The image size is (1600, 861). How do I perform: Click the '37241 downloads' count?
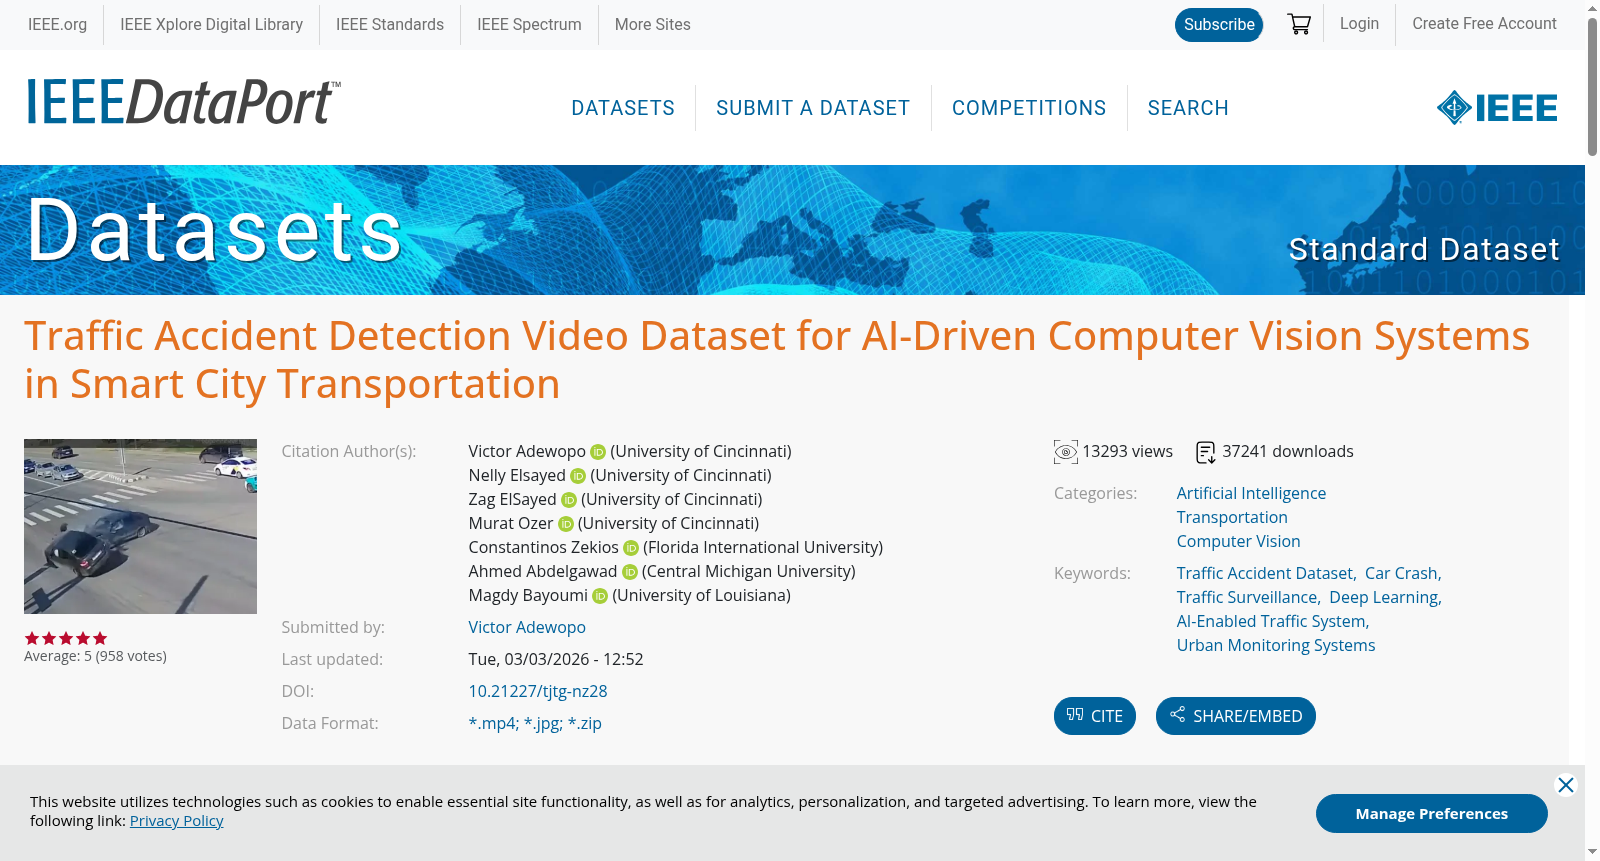click(1288, 452)
